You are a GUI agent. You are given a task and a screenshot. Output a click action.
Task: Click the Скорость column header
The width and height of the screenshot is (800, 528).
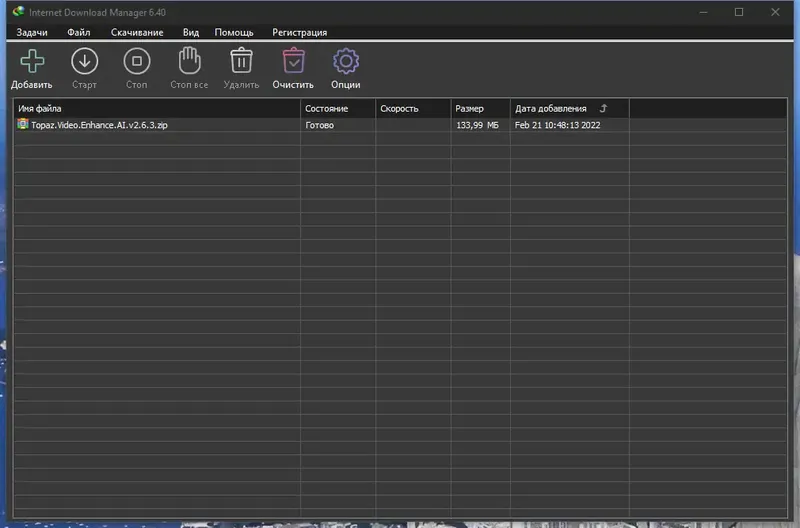pyautogui.click(x=413, y=109)
